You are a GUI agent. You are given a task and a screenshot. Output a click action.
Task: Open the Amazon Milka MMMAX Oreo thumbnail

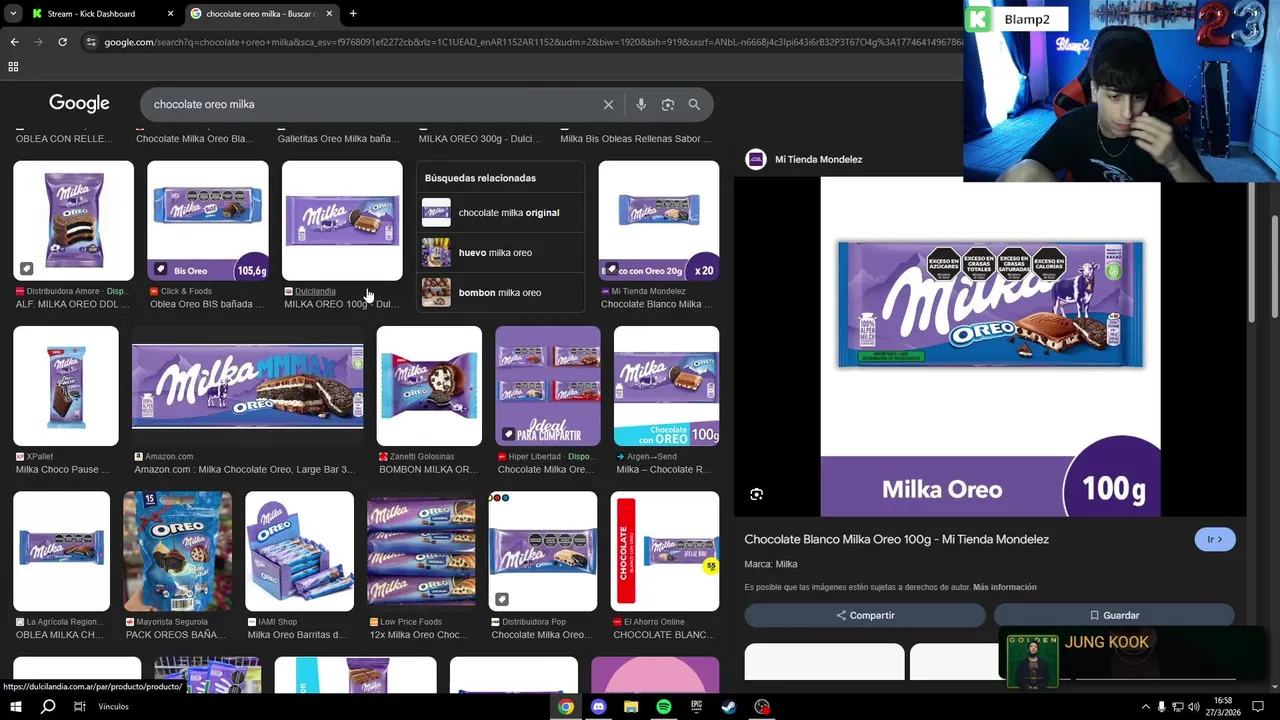pyautogui.click(x=248, y=386)
